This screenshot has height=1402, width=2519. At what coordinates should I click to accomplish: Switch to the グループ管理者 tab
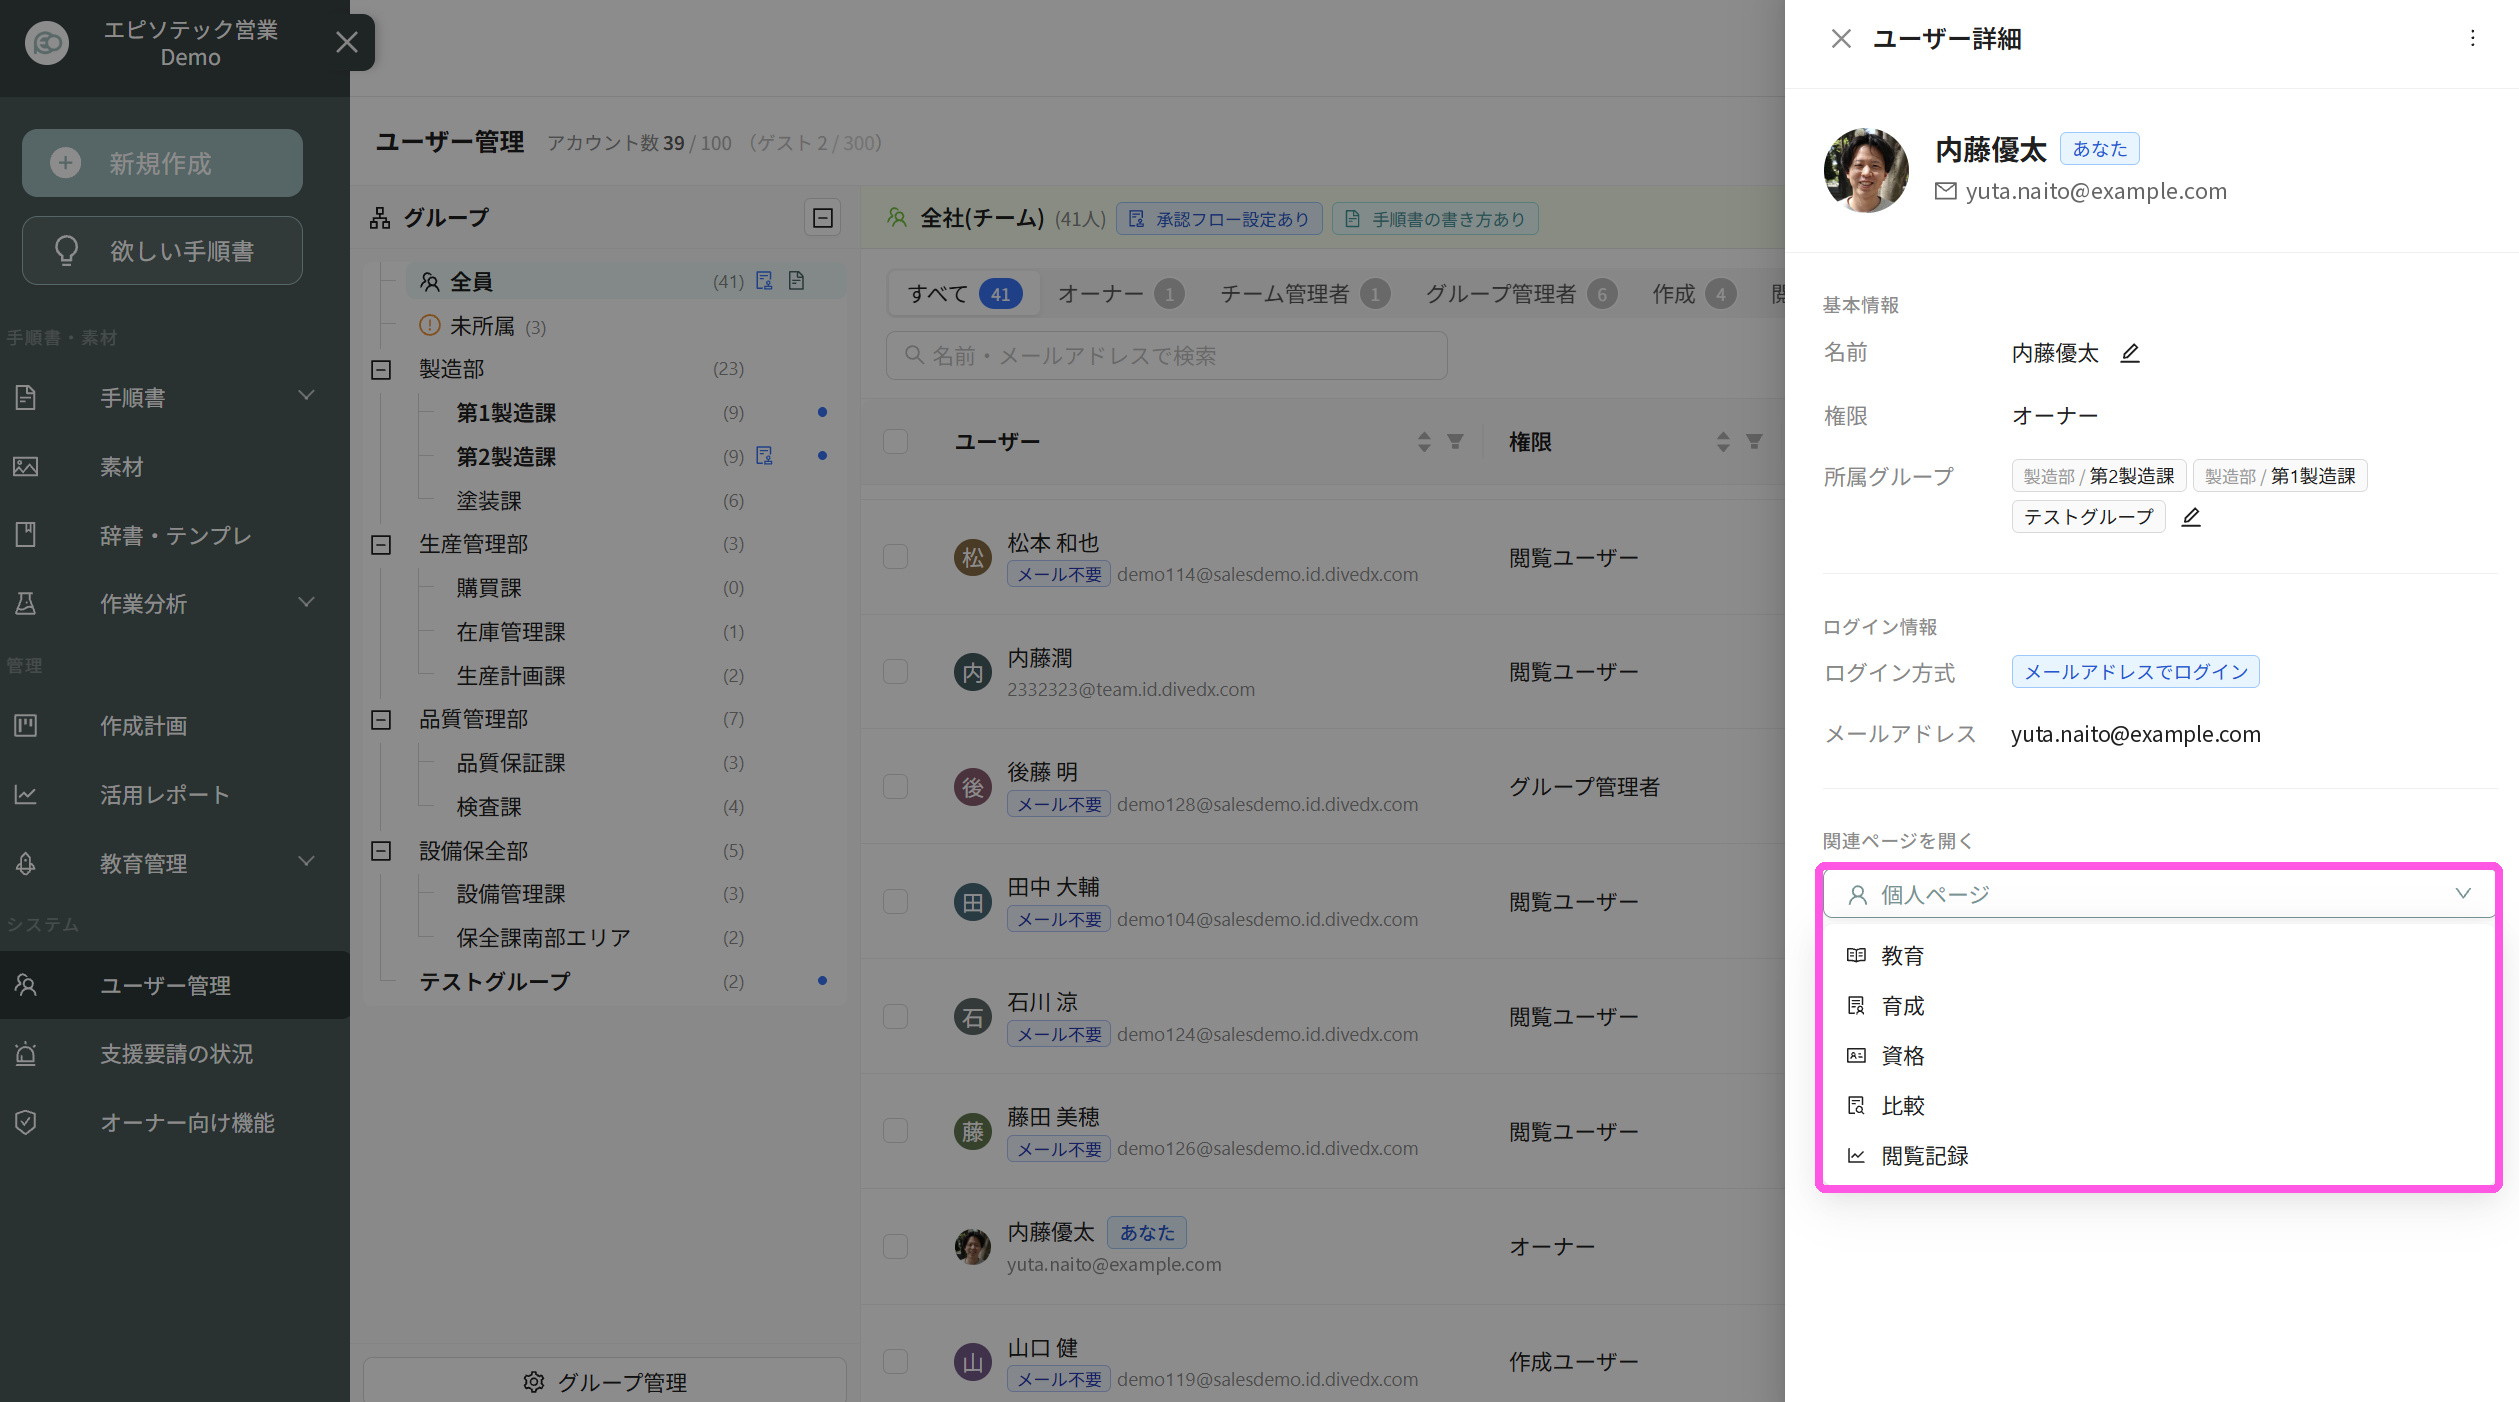click(x=1520, y=294)
